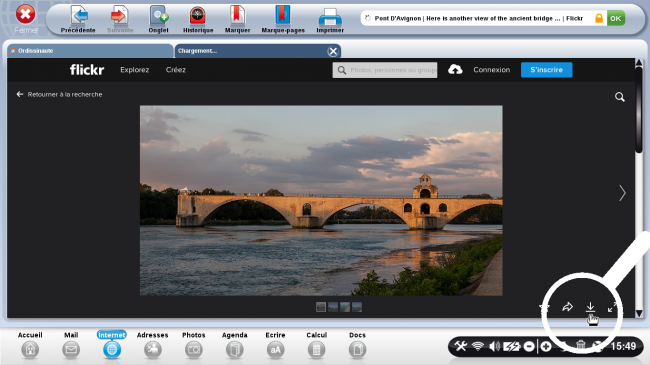This screenshot has height=365, width=650.
Task: Click the vertical scrollbar thumb
Action: (639, 110)
